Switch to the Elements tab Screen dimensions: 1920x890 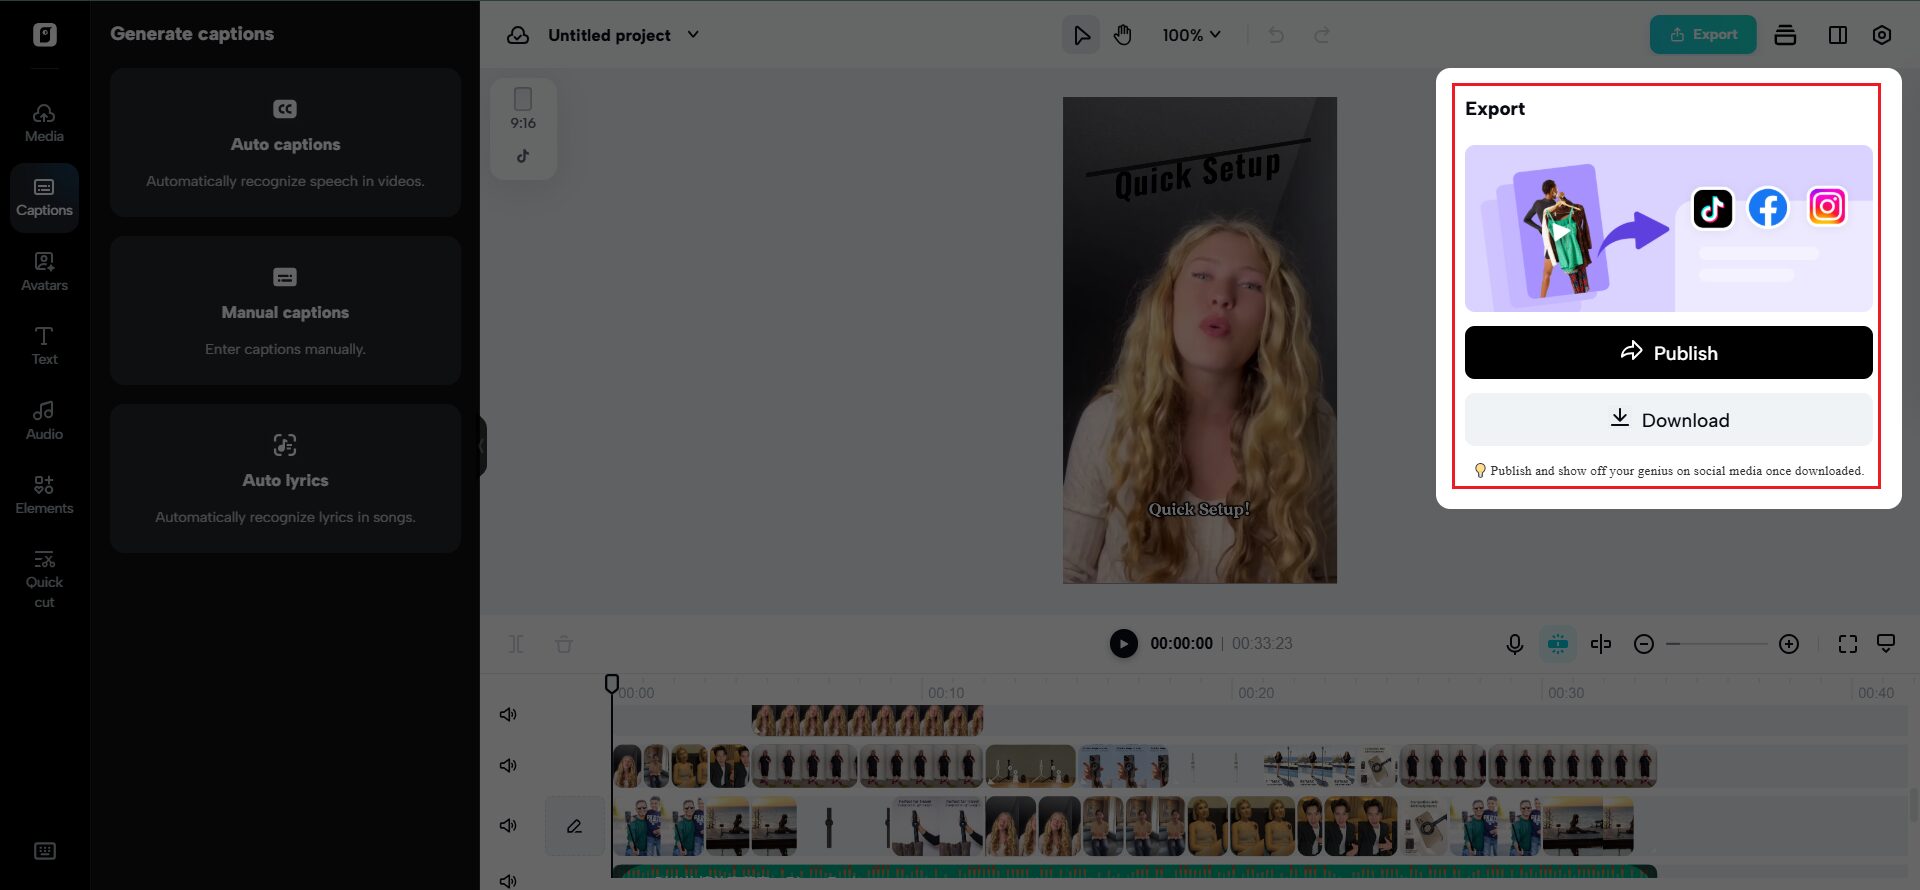(x=44, y=495)
